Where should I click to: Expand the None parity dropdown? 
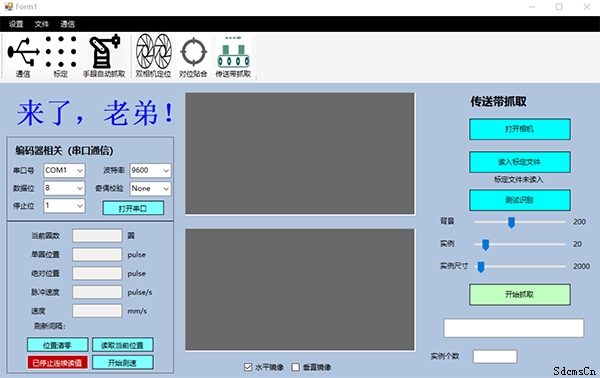(150, 189)
